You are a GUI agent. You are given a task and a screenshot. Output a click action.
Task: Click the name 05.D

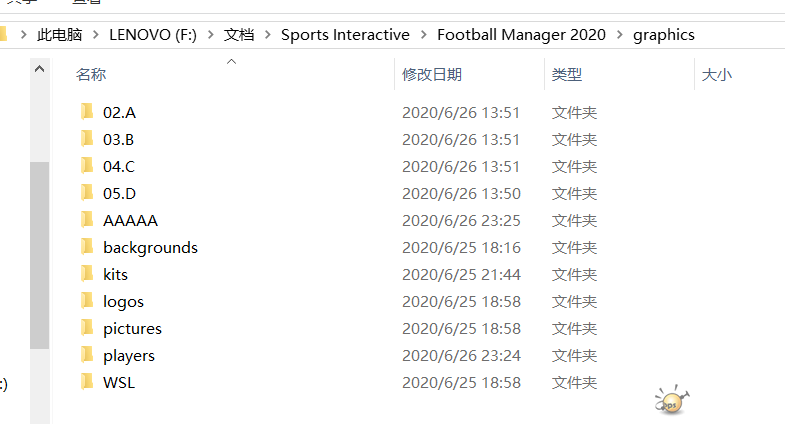point(119,194)
